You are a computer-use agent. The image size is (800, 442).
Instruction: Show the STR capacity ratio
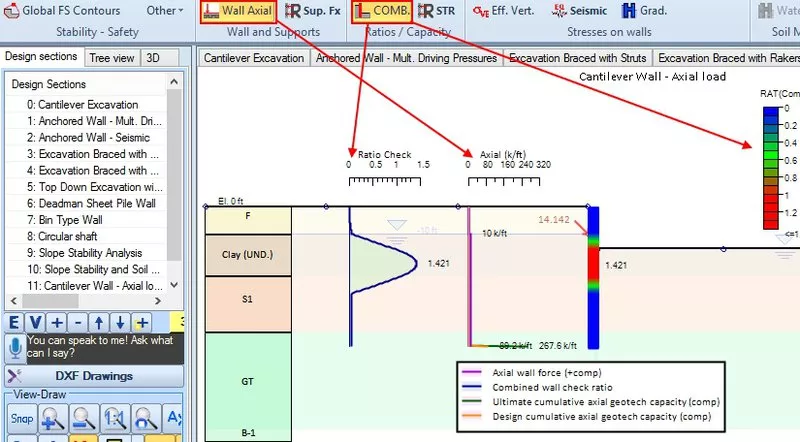pyautogui.click(x=437, y=11)
